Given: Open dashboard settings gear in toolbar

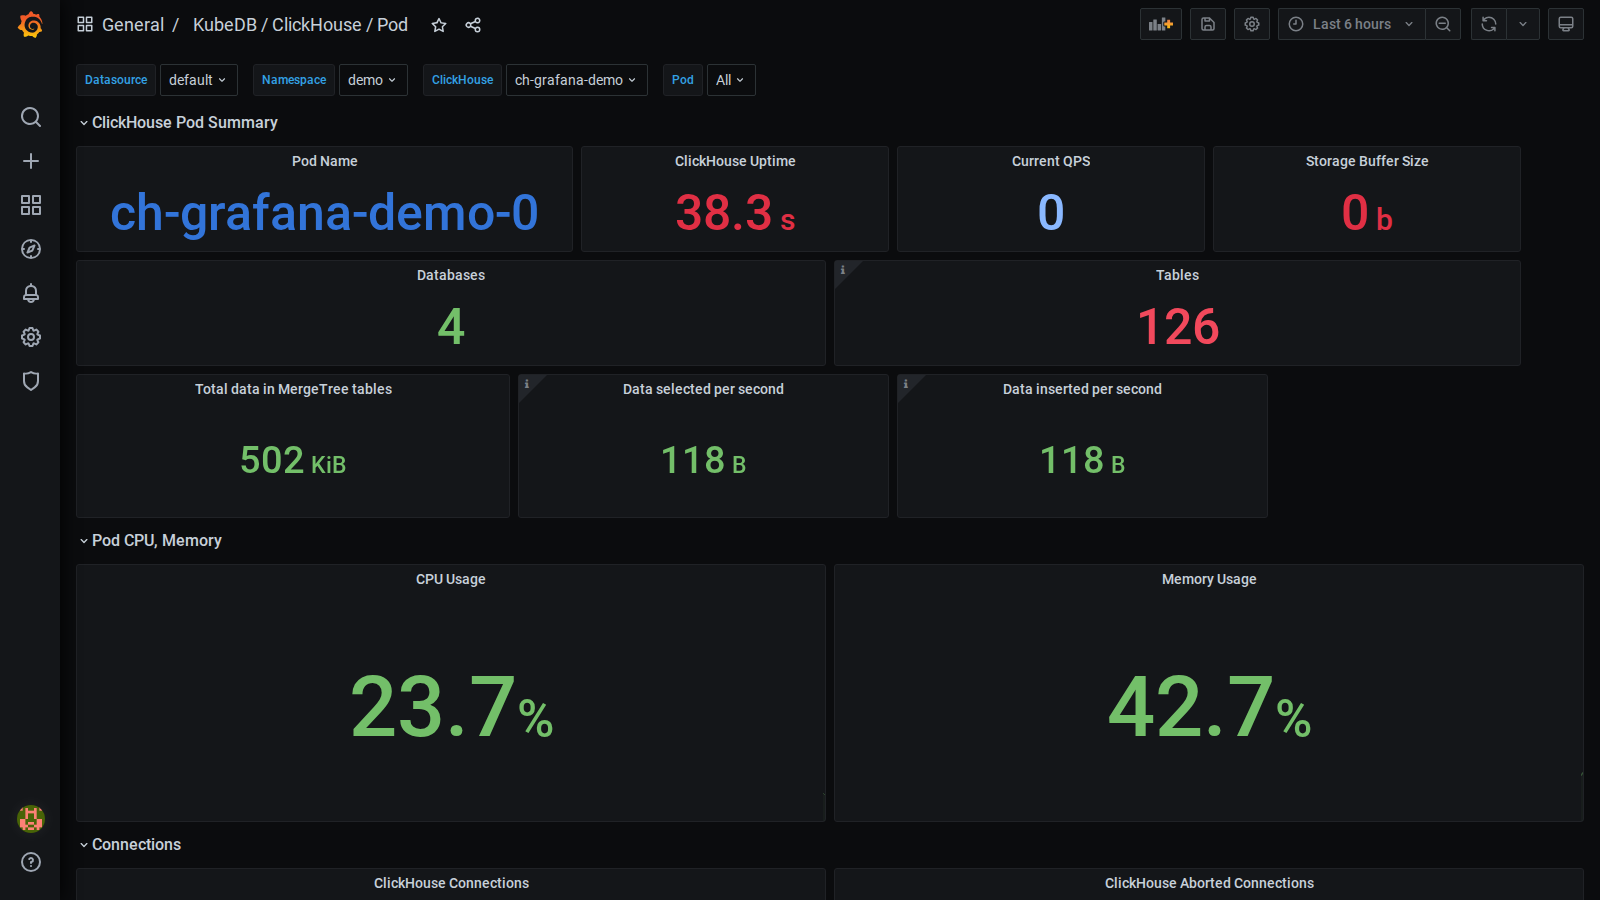Looking at the screenshot, I should (1252, 24).
